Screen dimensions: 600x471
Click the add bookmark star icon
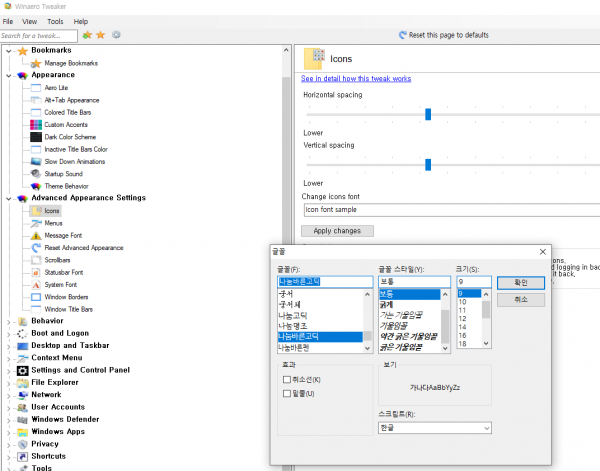coord(87,35)
